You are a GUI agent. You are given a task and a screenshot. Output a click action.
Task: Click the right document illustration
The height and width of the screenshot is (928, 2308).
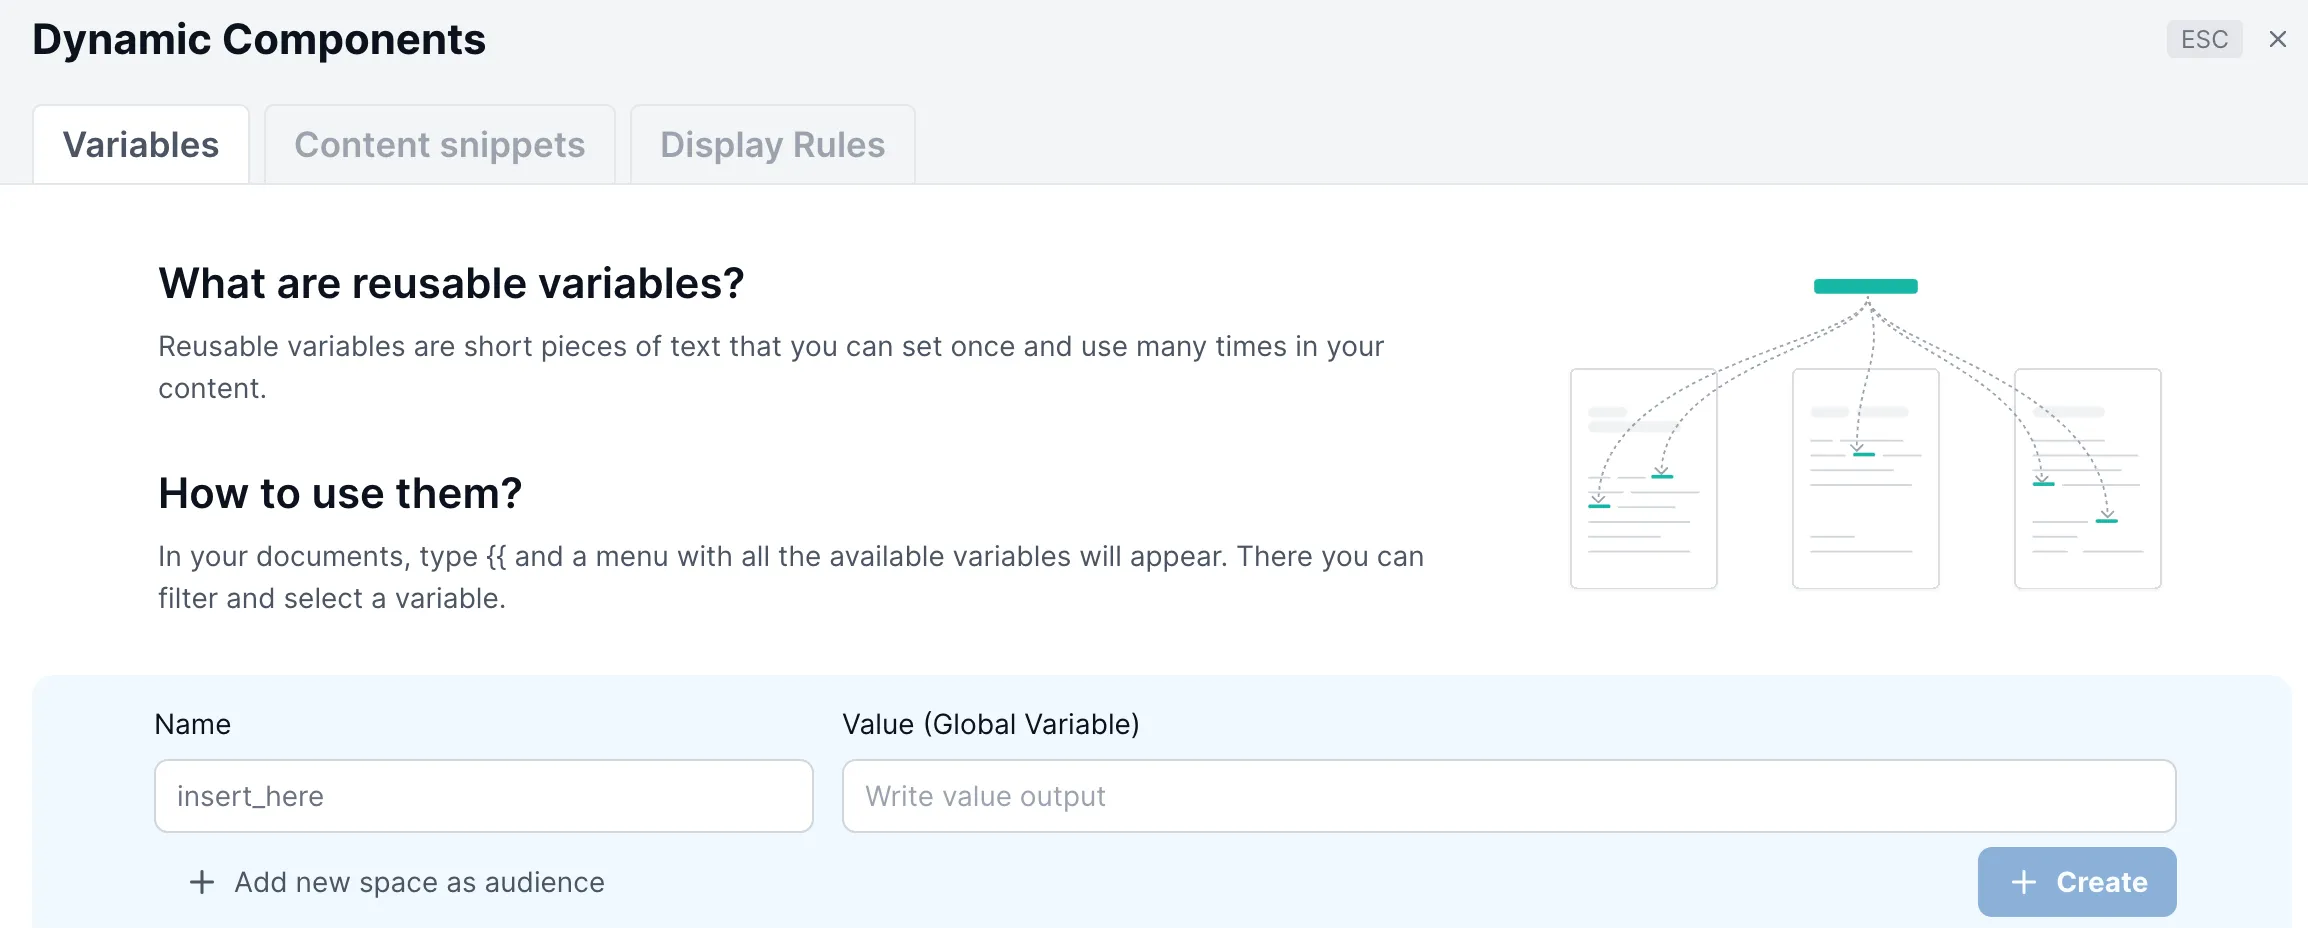(x=2088, y=479)
